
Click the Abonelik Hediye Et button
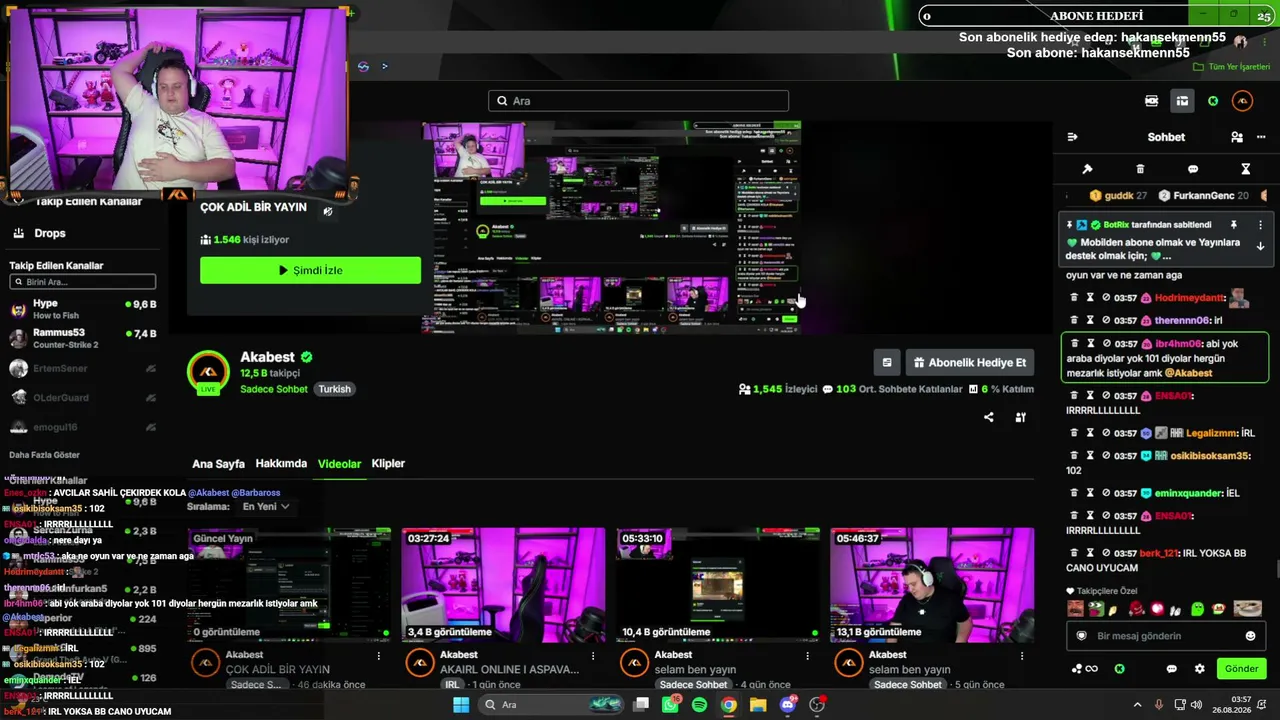pos(969,363)
